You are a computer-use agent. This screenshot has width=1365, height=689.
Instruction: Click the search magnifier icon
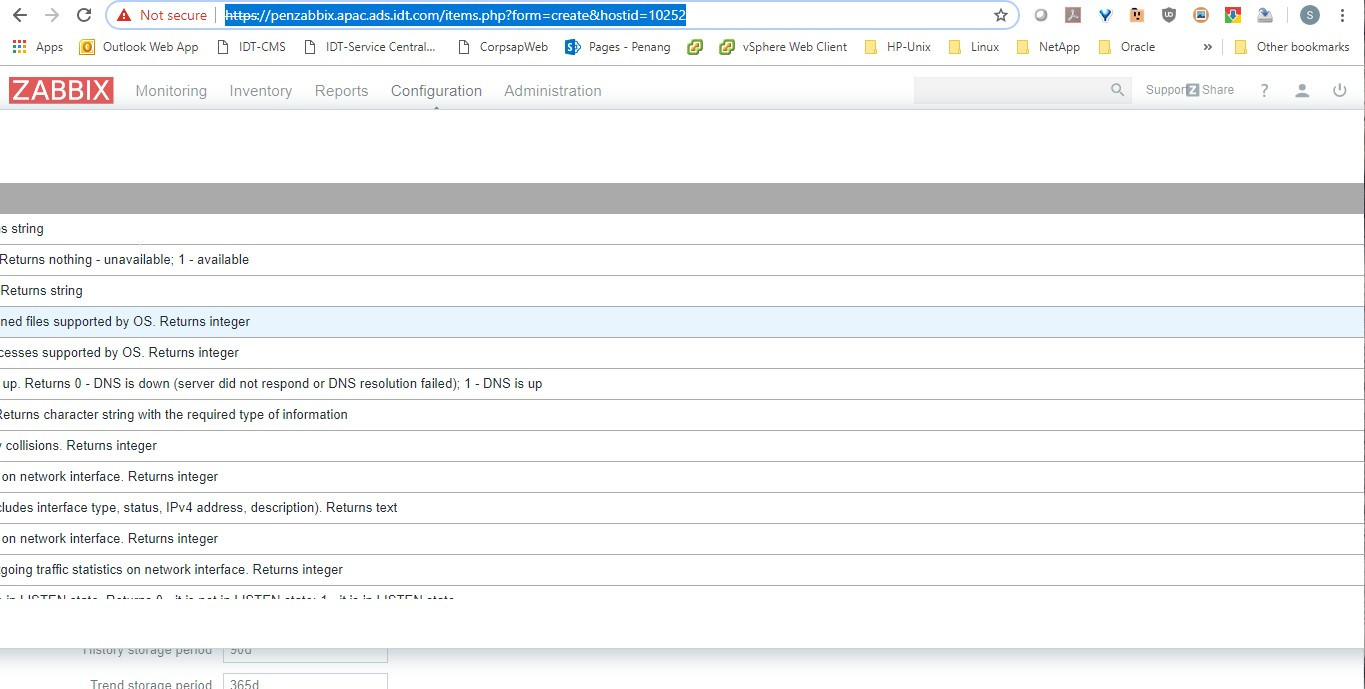tap(1117, 90)
